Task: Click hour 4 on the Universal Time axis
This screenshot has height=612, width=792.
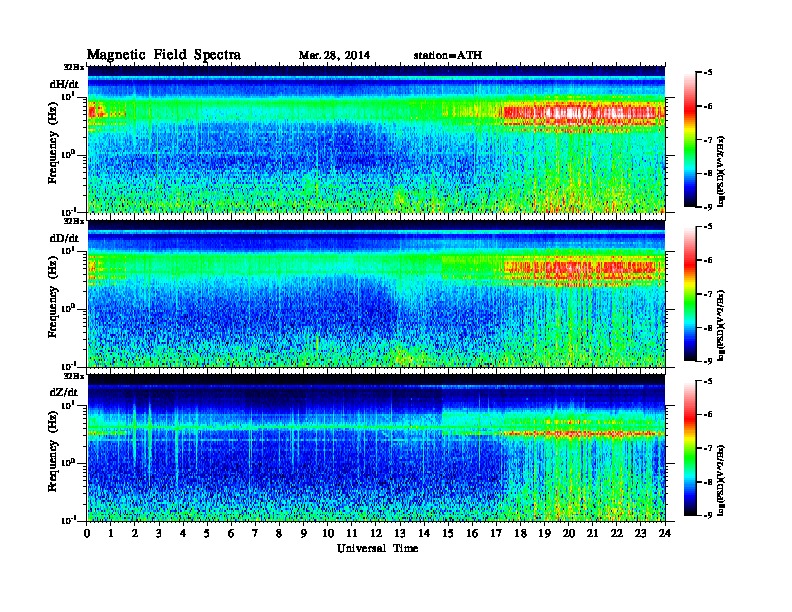Action: tap(183, 533)
